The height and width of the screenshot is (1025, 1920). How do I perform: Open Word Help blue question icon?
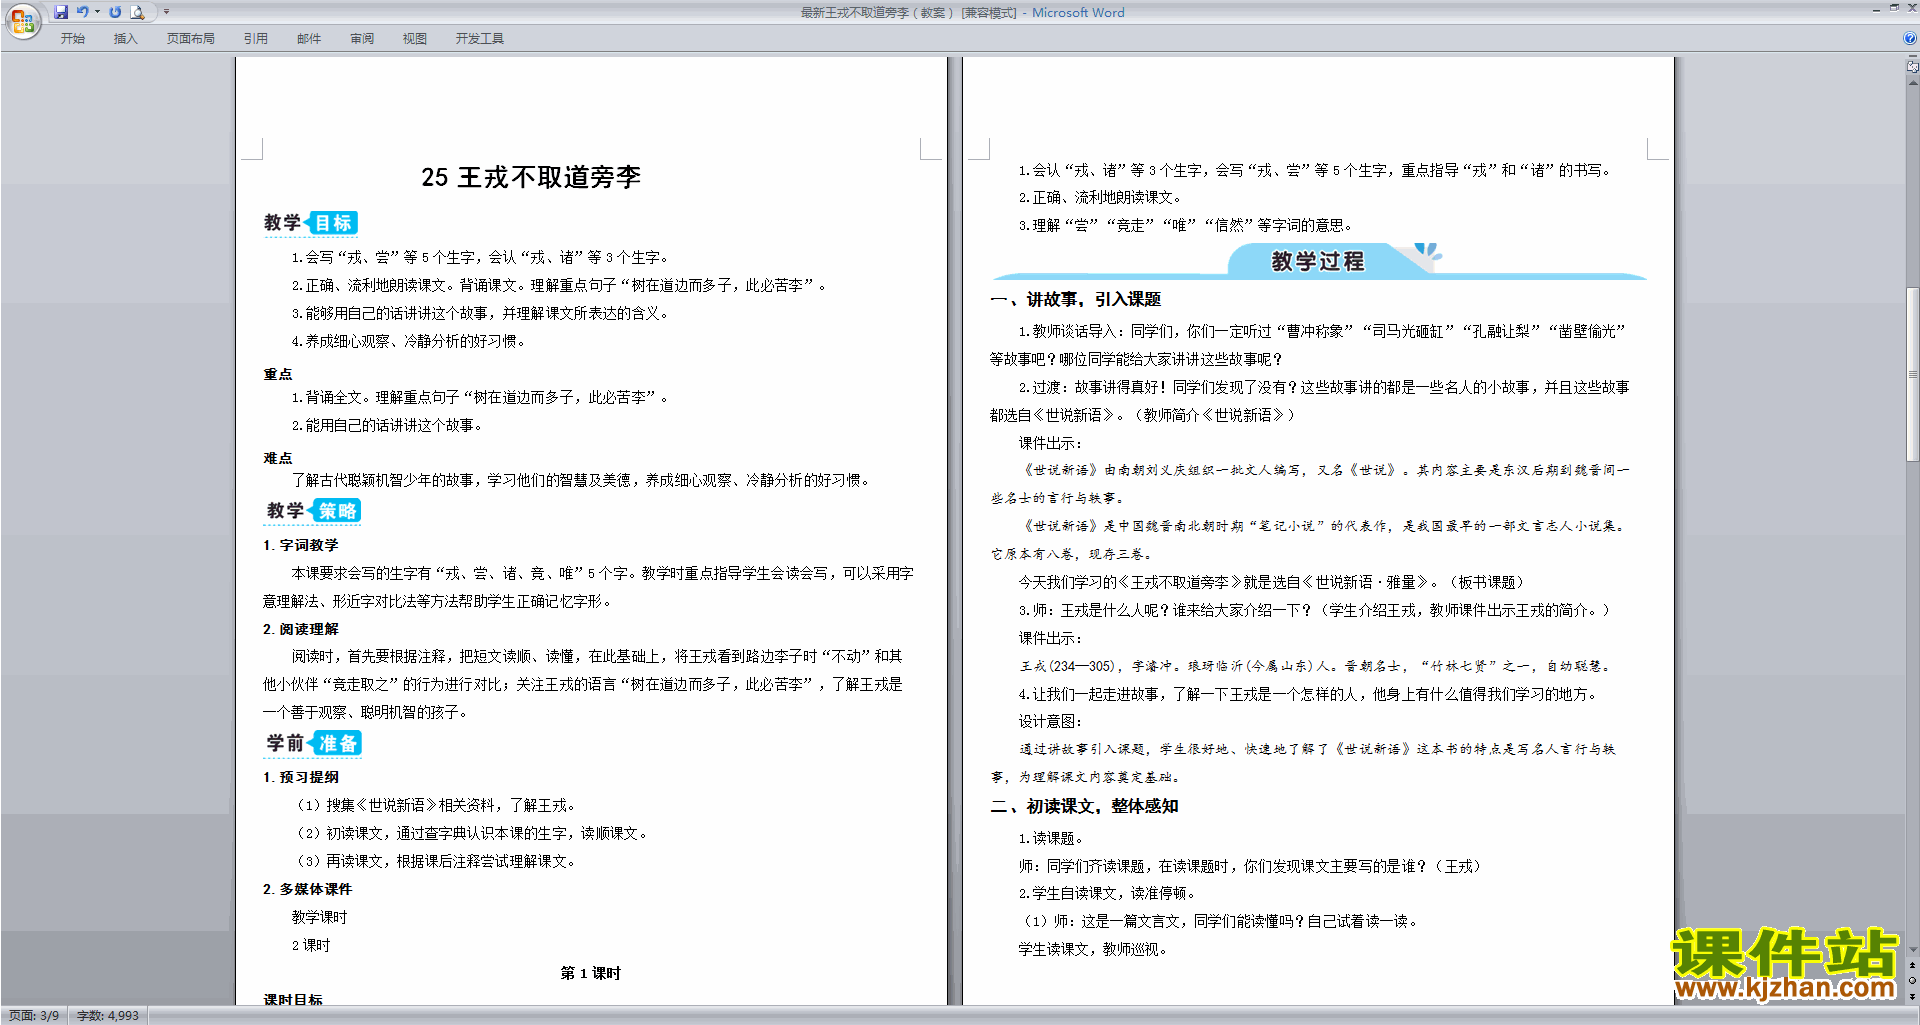(1910, 38)
